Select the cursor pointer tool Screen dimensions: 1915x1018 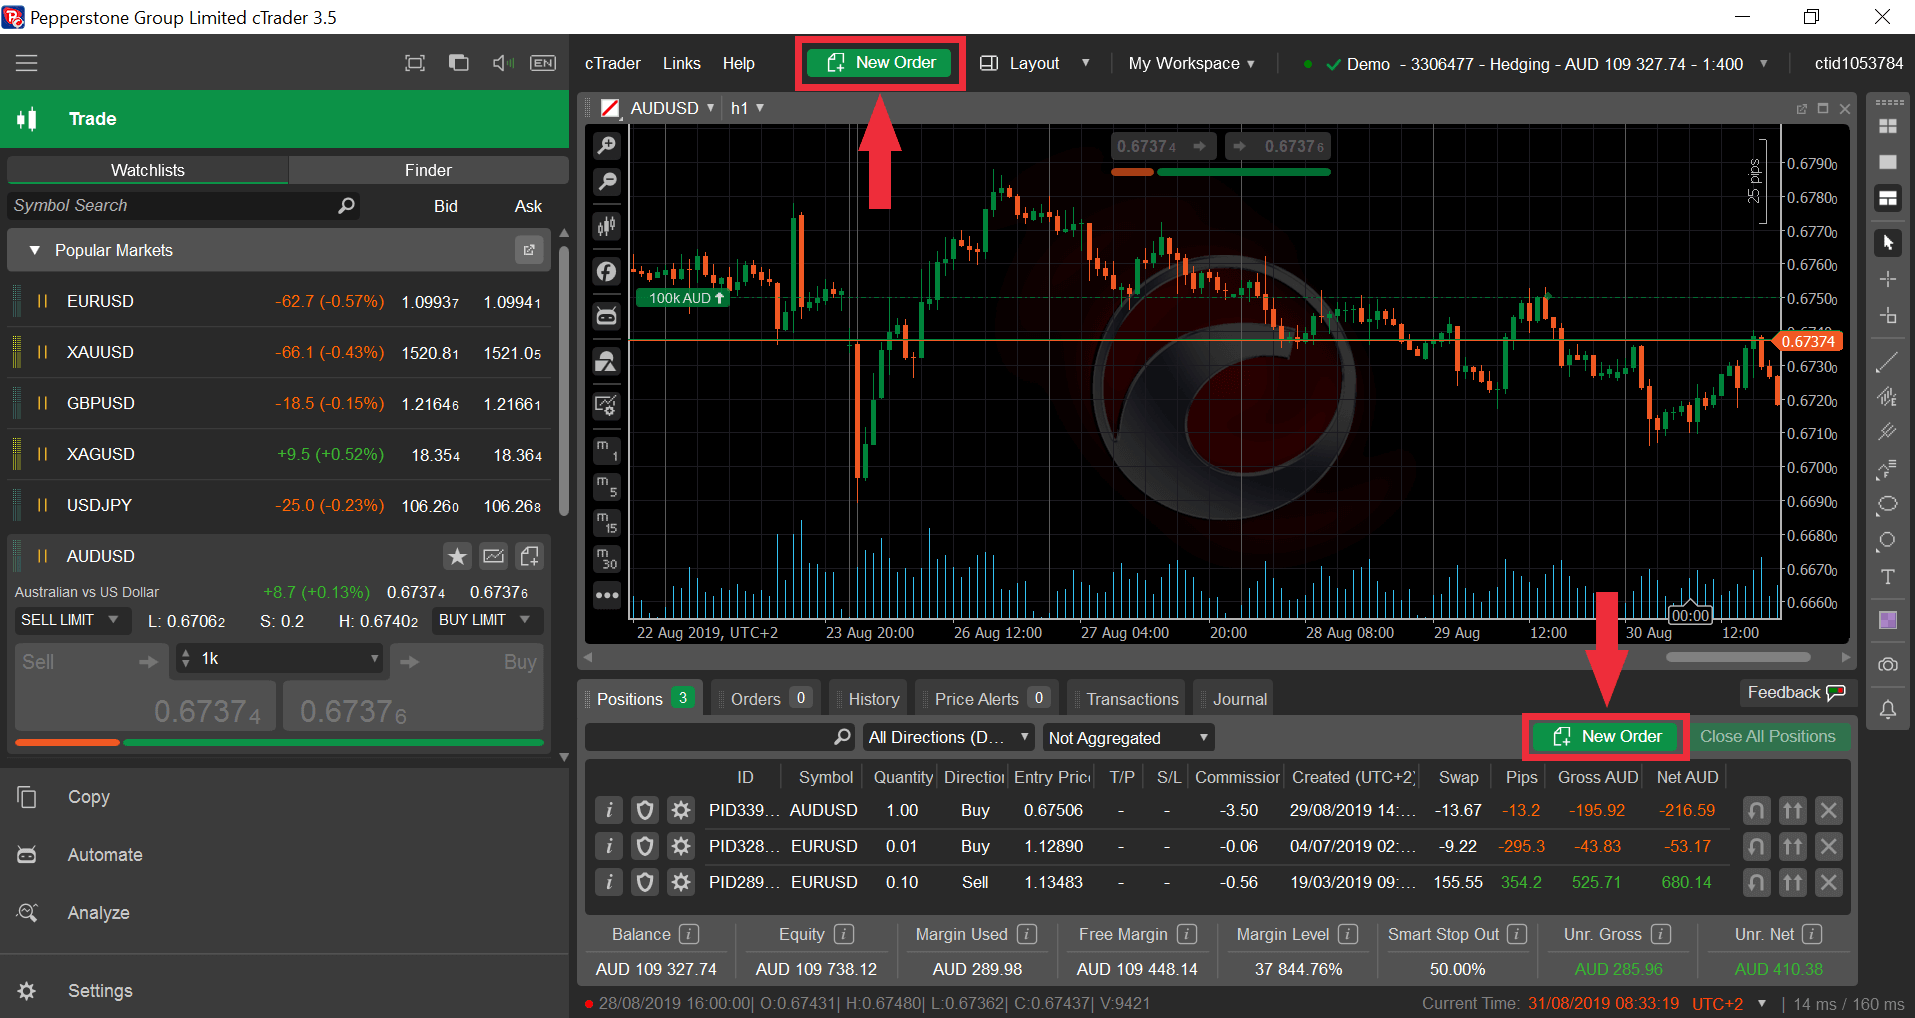(x=1888, y=243)
